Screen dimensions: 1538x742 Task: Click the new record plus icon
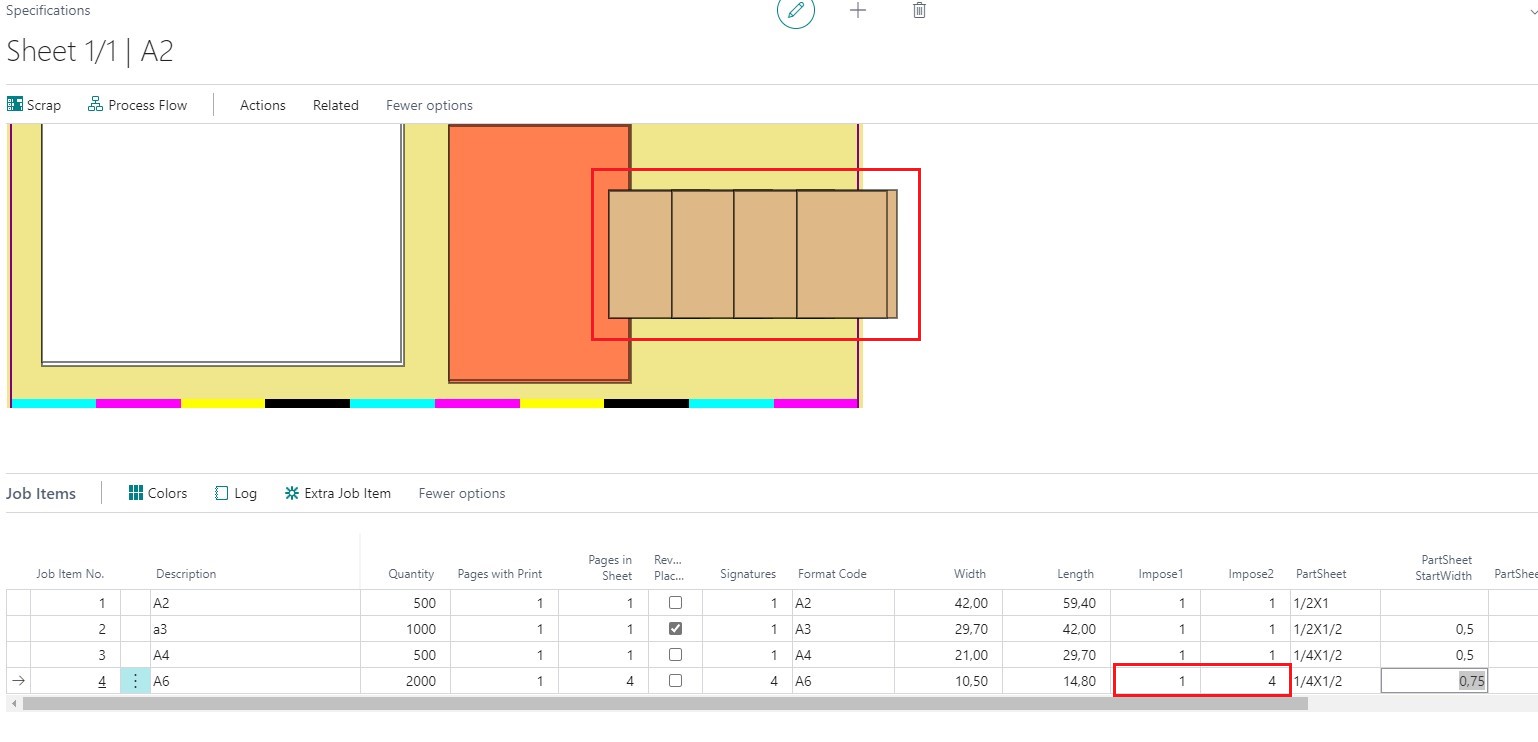(x=858, y=11)
